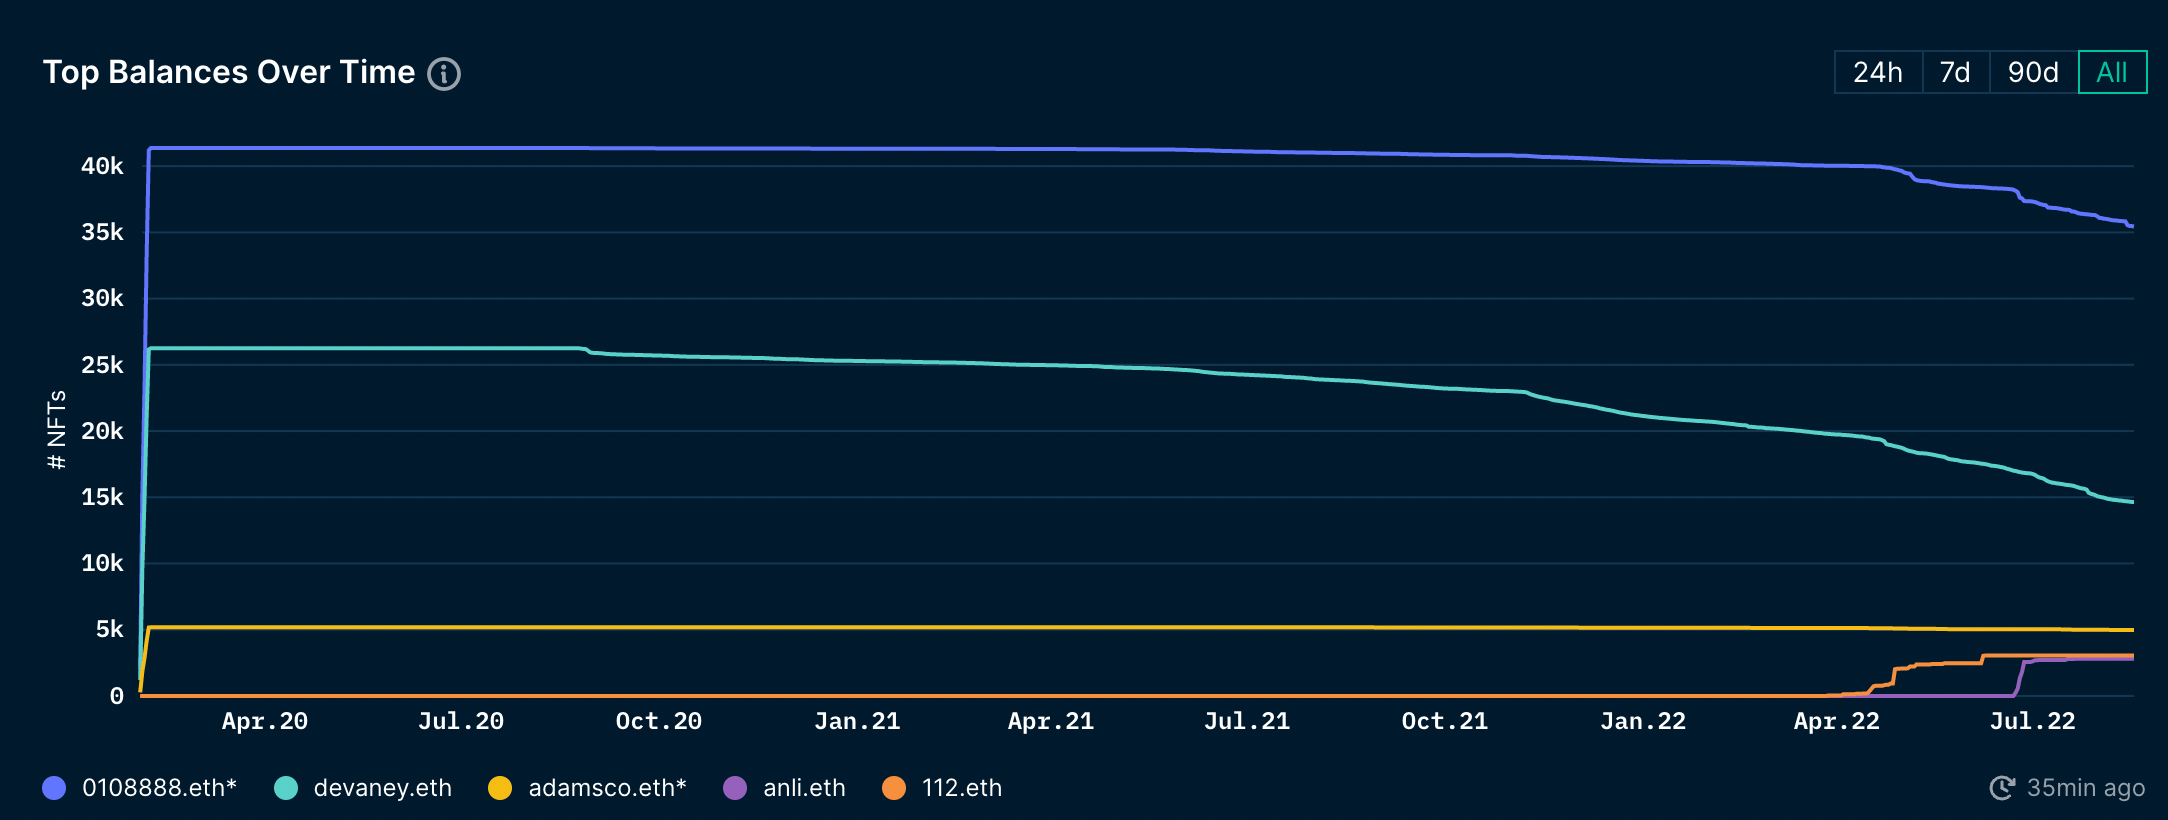2168x820 pixels.
Task: Click the info icon beside chart title
Action: (x=444, y=74)
